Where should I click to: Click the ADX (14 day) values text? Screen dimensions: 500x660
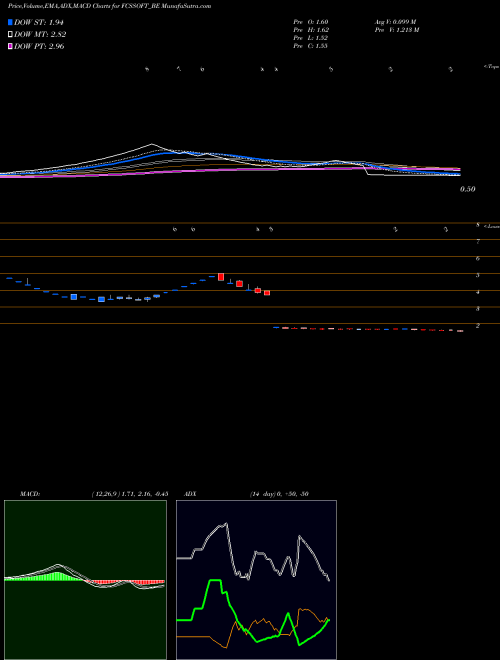(277, 494)
